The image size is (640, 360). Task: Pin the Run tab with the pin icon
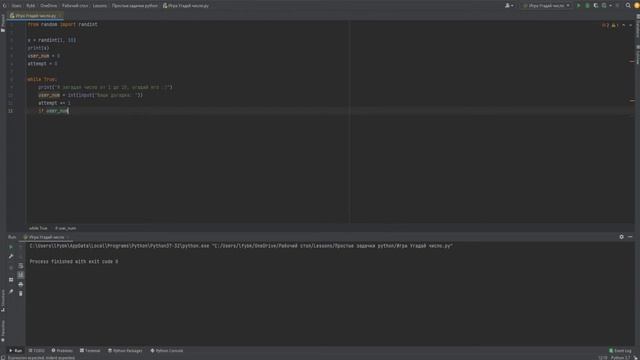(11, 291)
